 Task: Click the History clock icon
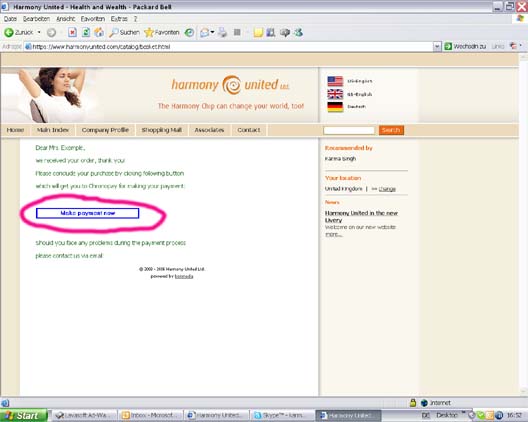(189, 32)
